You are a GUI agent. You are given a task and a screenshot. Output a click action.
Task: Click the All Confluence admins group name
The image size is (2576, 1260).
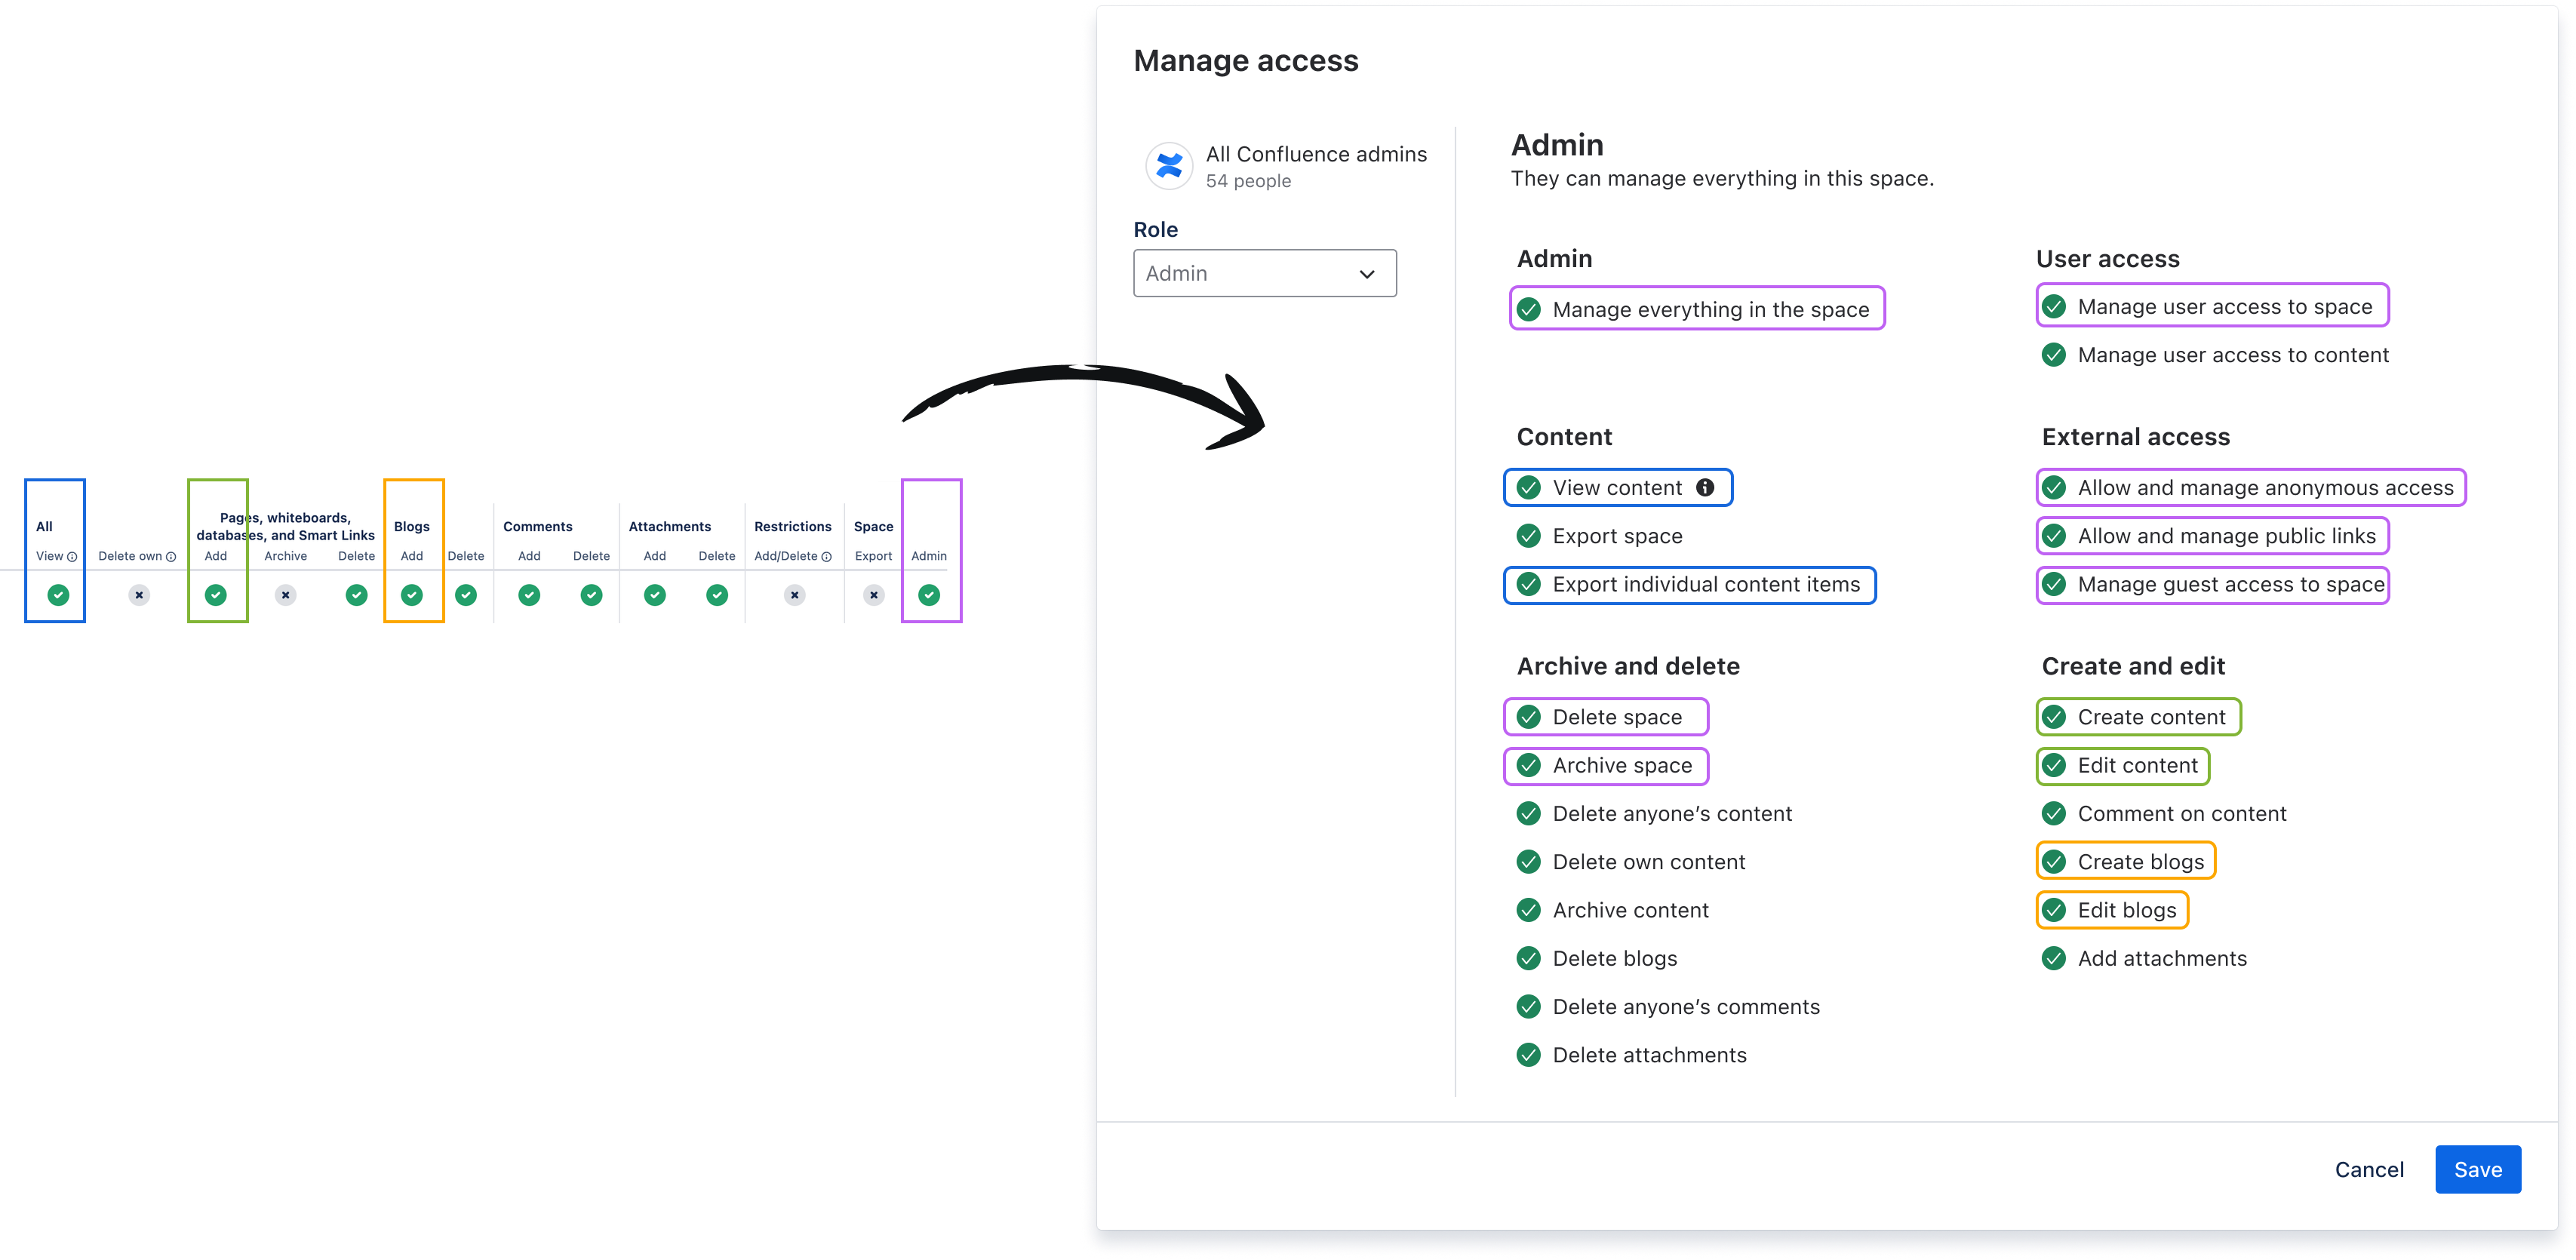pos(1316,154)
